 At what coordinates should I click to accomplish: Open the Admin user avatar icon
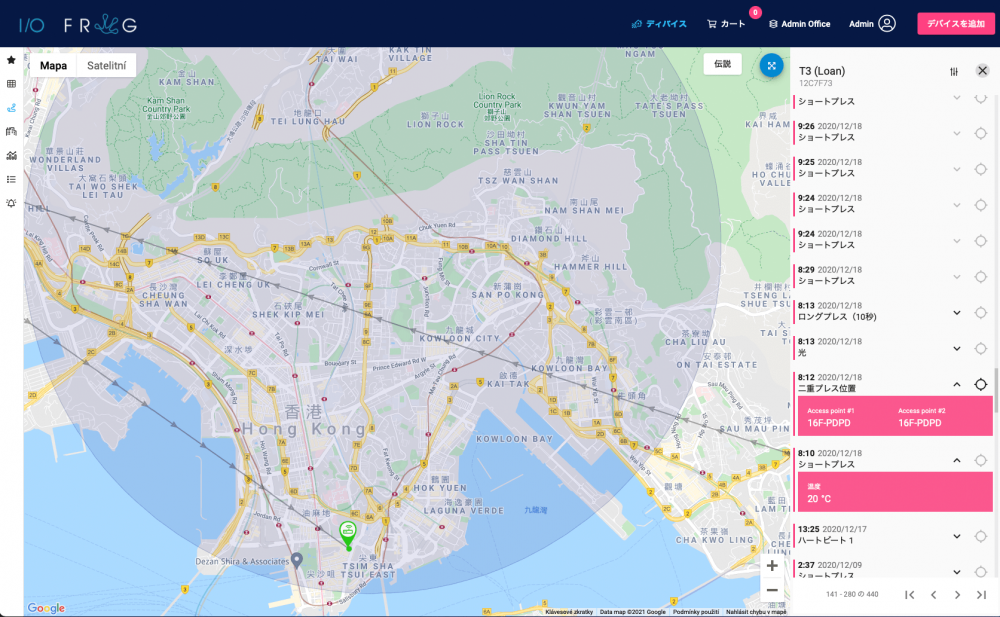[886, 24]
